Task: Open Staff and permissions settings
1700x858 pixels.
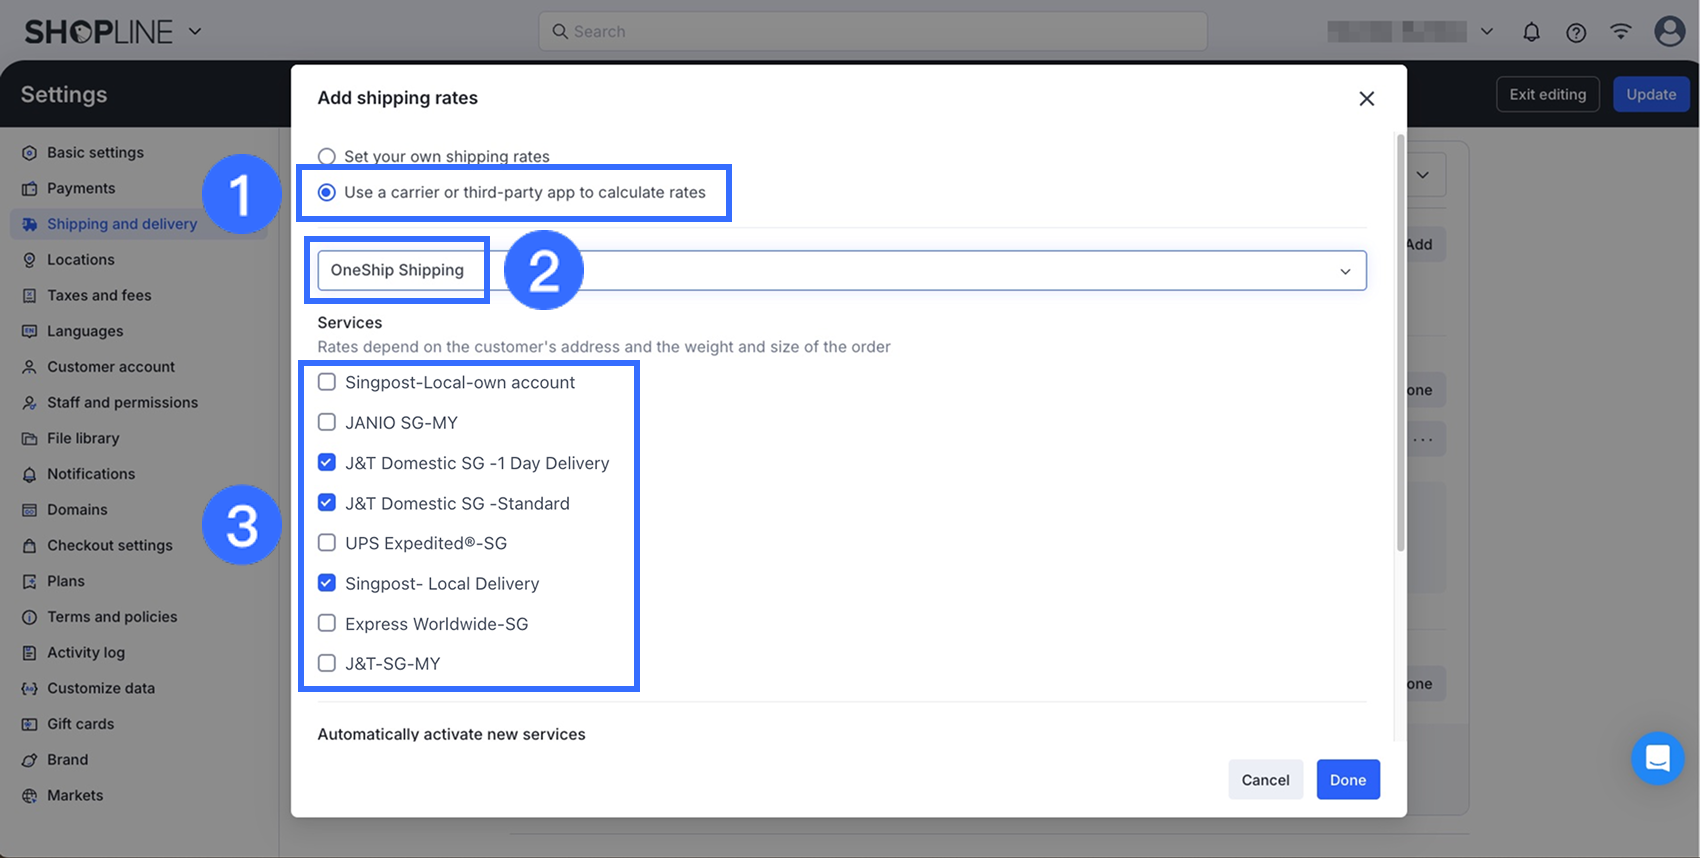Action: point(123,403)
